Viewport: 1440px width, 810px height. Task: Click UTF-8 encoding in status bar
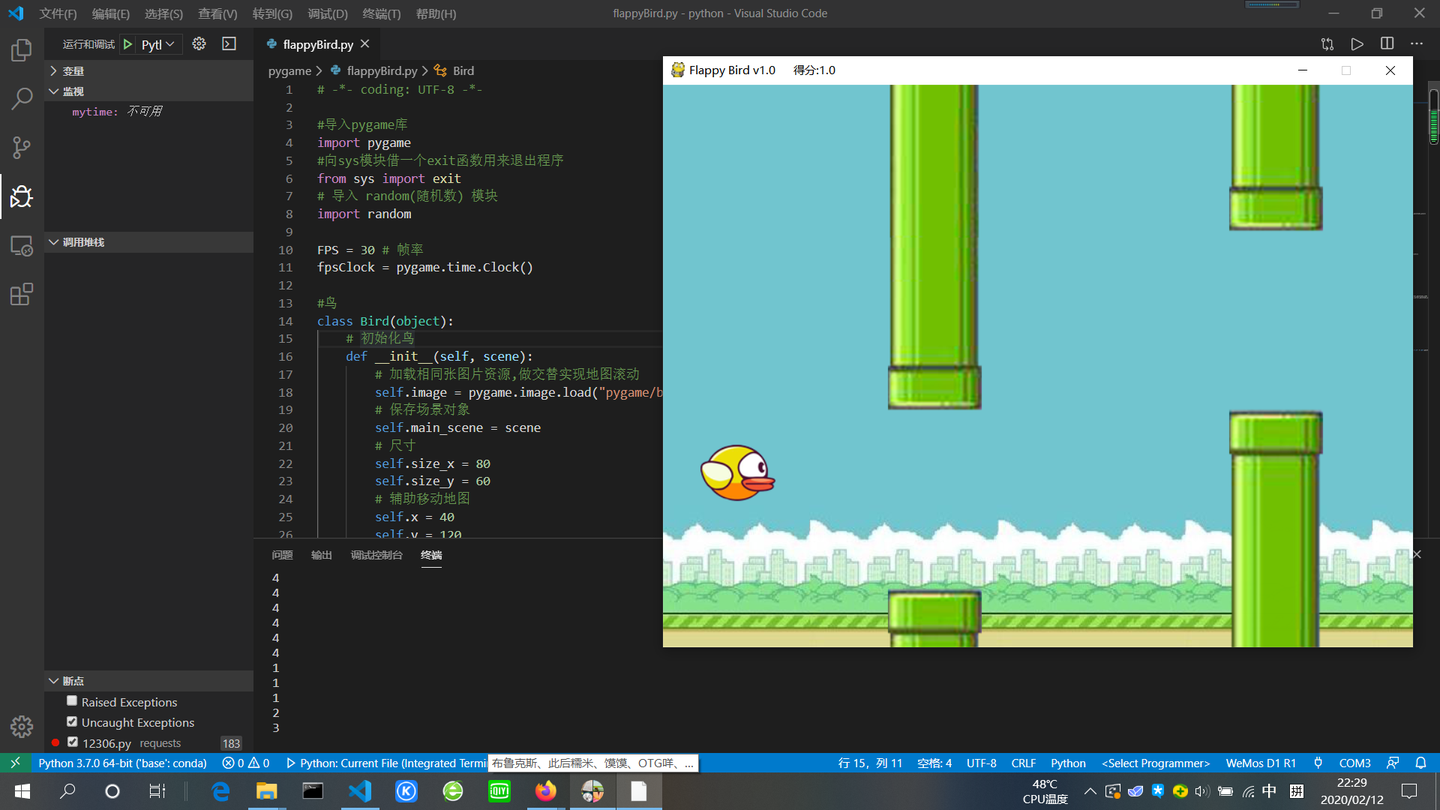pyautogui.click(x=981, y=762)
